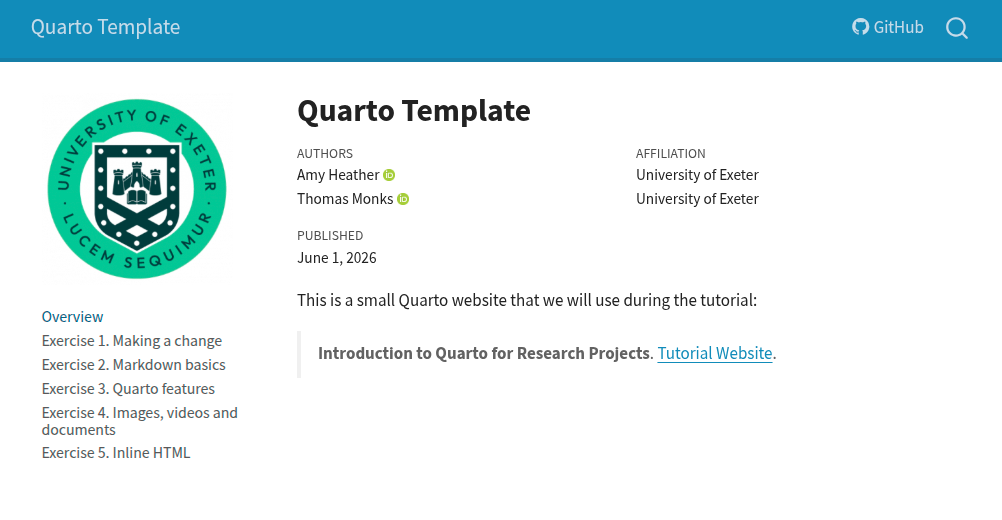Select Overview in the sidebar

point(72,317)
